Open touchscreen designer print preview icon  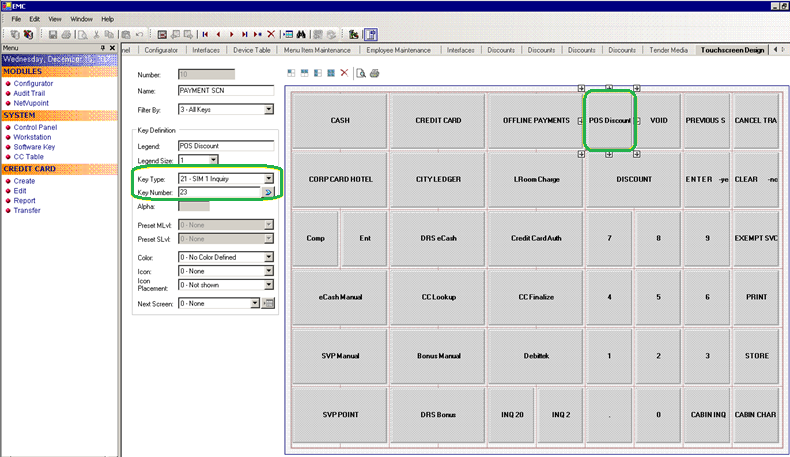(x=361, y=73)
